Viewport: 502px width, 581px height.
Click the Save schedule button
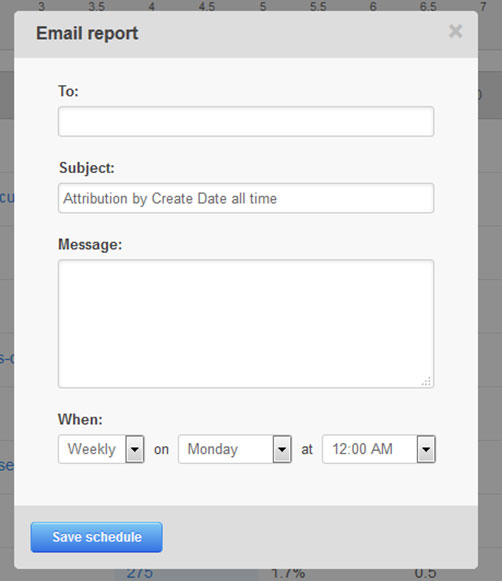click(x=96, y=537)
